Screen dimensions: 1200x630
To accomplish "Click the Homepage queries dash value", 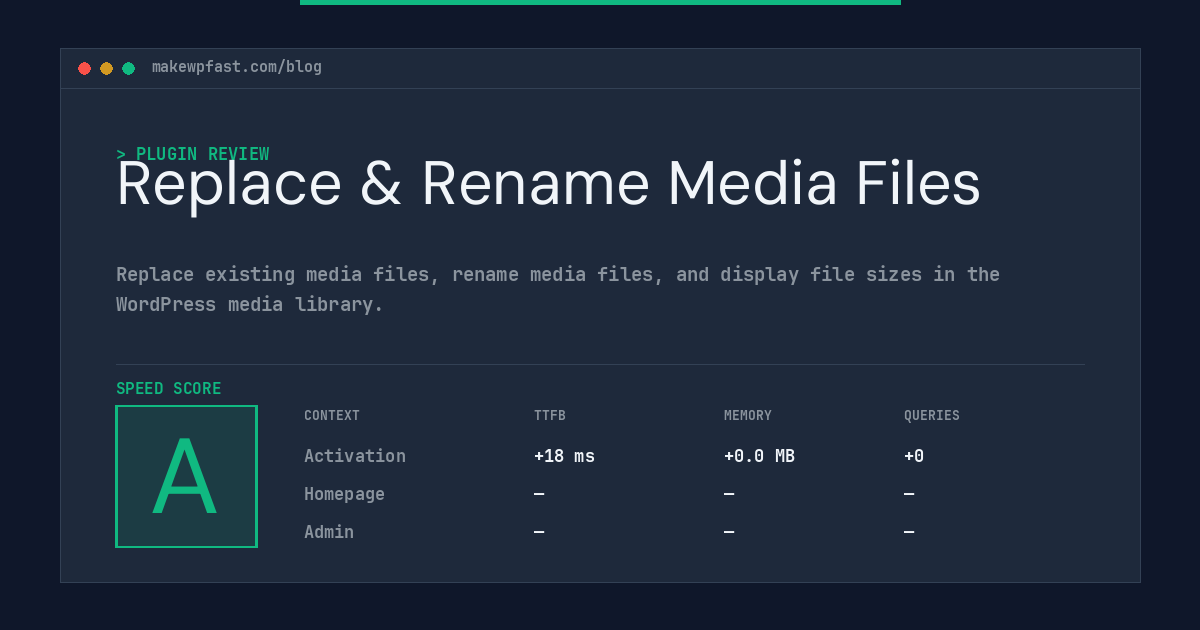I will click(x=909, y=494).
